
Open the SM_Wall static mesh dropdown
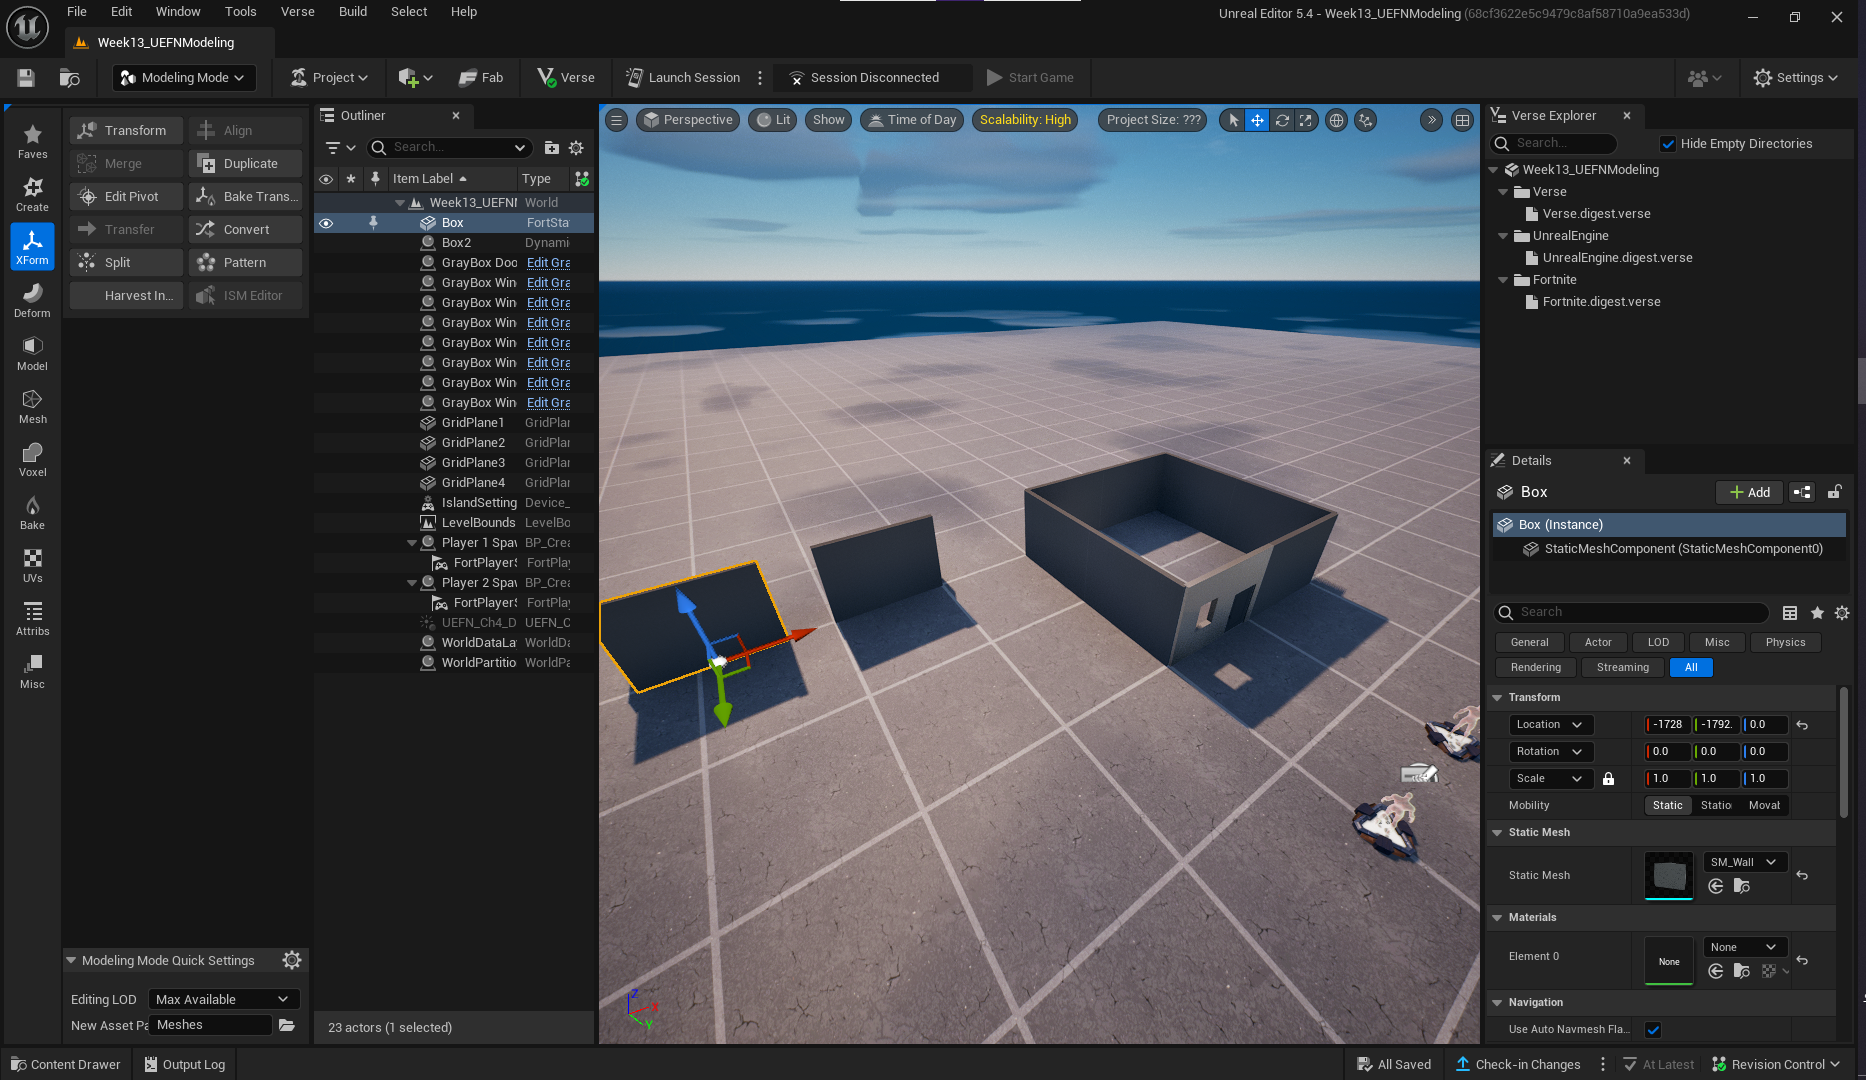pyautogui.click(x=1744, y=862)
